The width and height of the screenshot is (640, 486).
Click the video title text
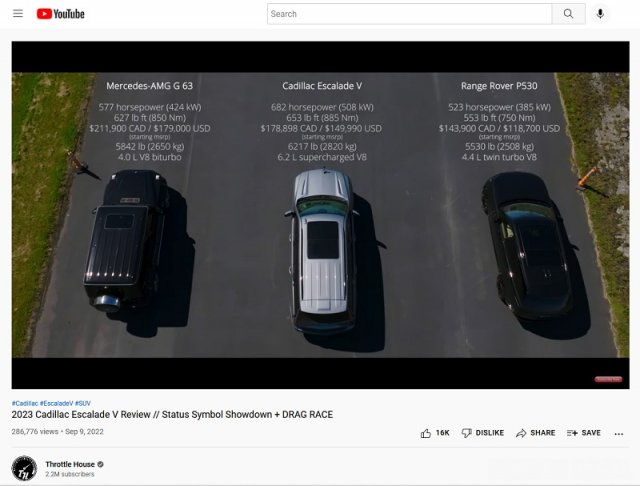pos(172,415)
